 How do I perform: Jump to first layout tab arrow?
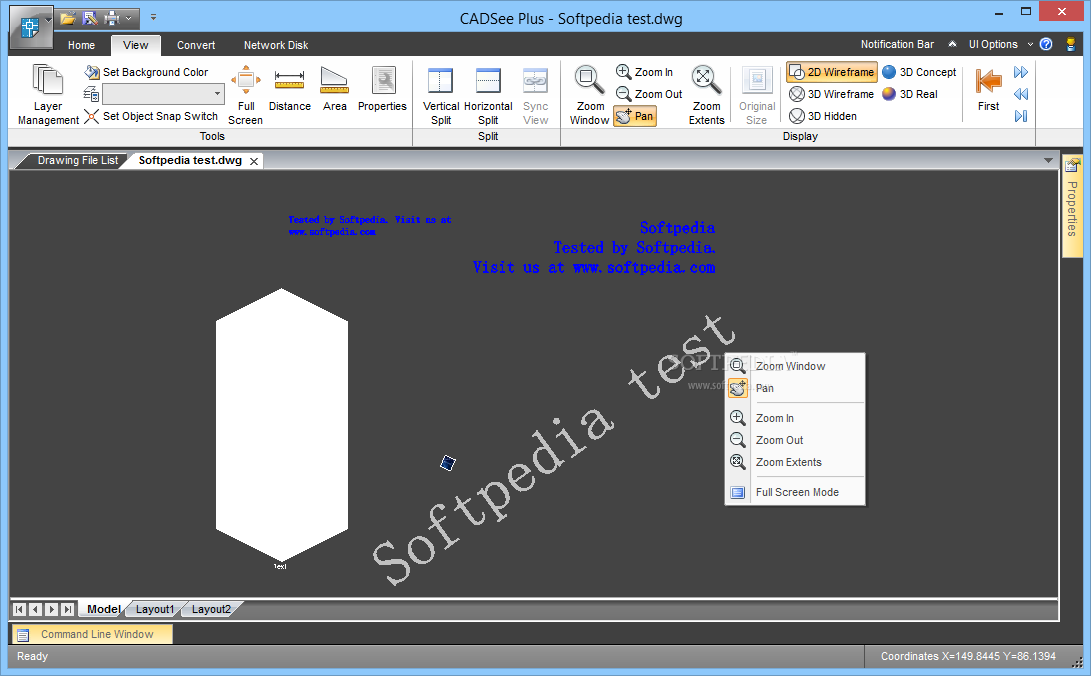[19, 609]
